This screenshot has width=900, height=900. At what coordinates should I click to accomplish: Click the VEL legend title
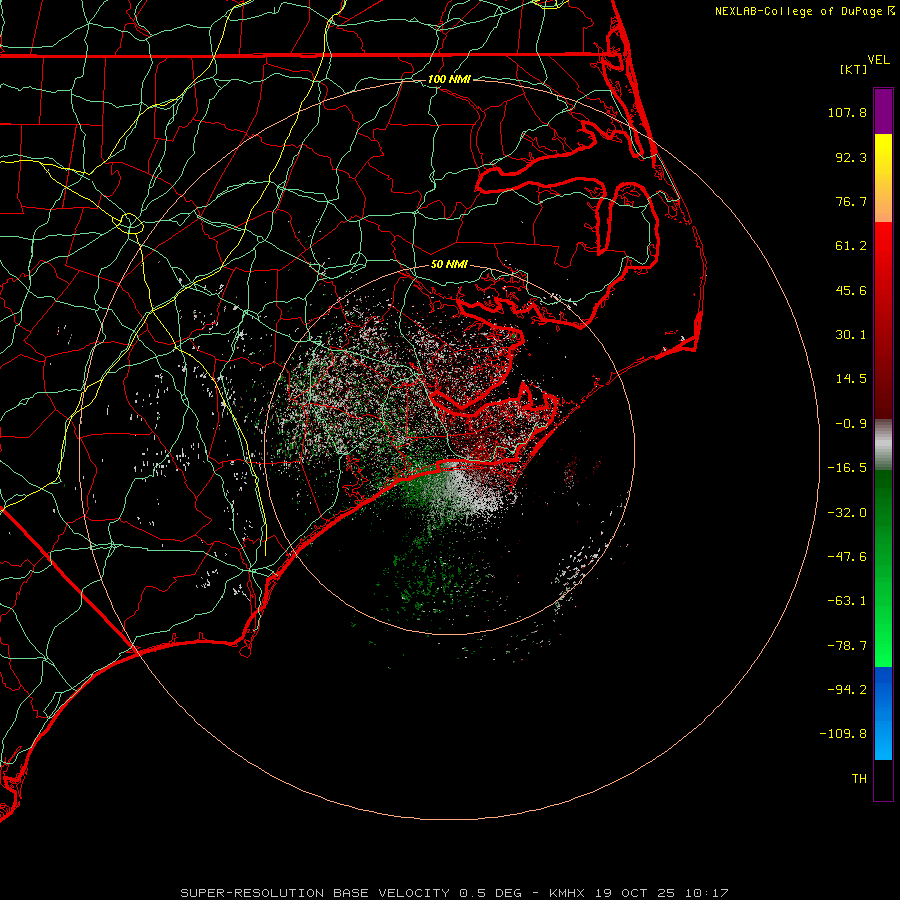[878, 60]
